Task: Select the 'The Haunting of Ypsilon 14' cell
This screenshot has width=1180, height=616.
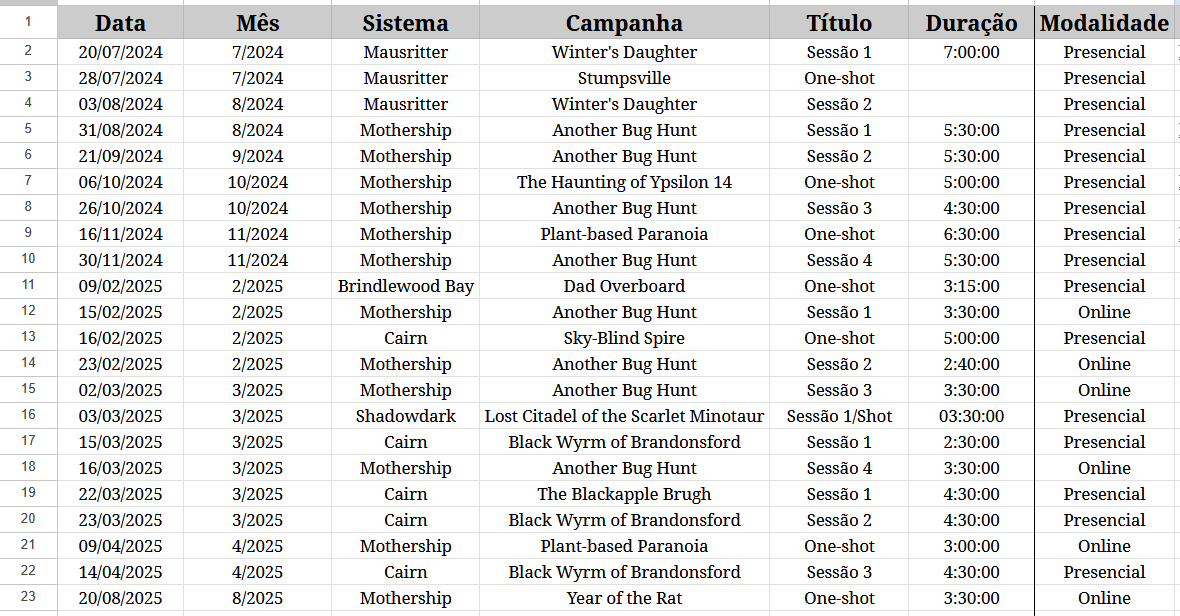Action: tap(624, 182)
